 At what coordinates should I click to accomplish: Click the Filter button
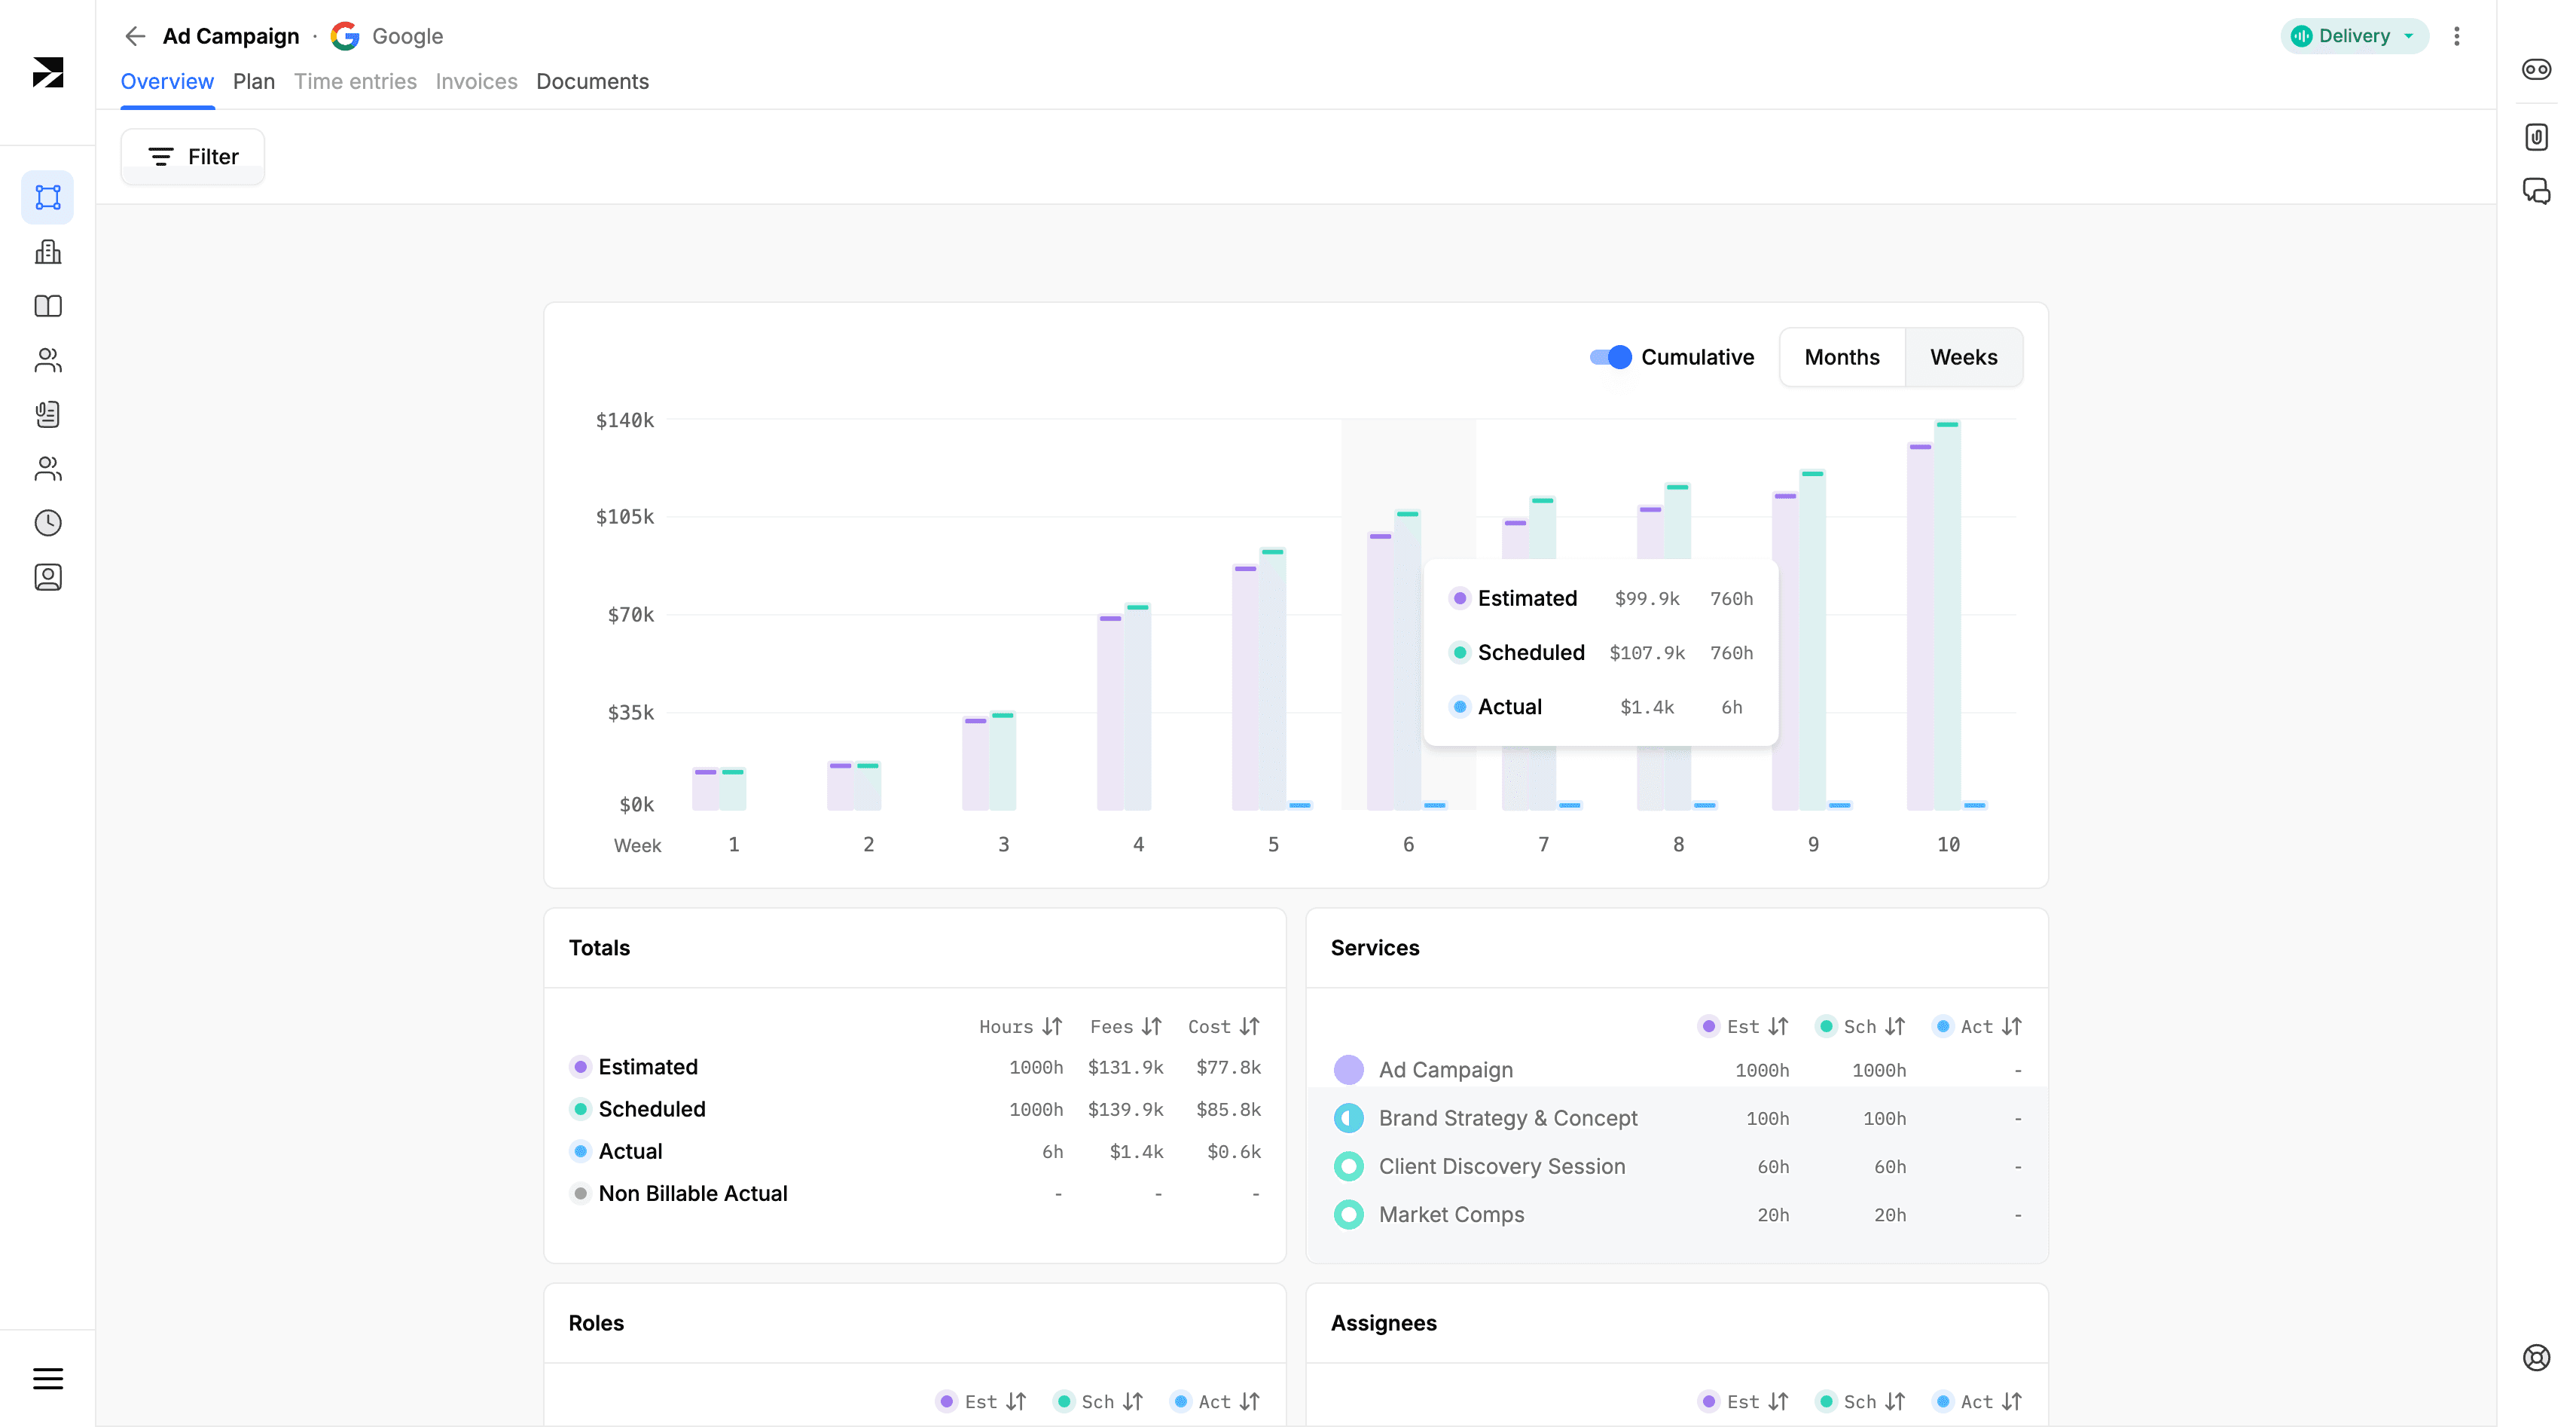tap(193, 157)
